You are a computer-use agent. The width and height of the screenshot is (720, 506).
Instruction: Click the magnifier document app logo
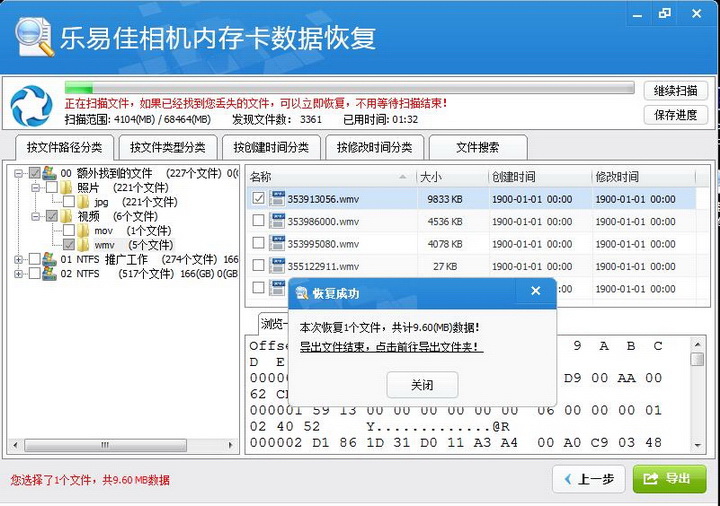pos(34,37)
